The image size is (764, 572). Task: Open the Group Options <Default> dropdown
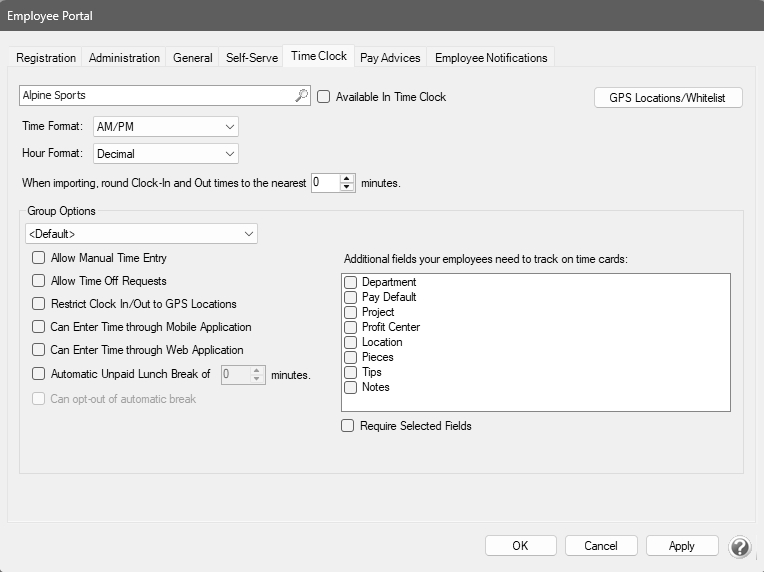[141, 234]
